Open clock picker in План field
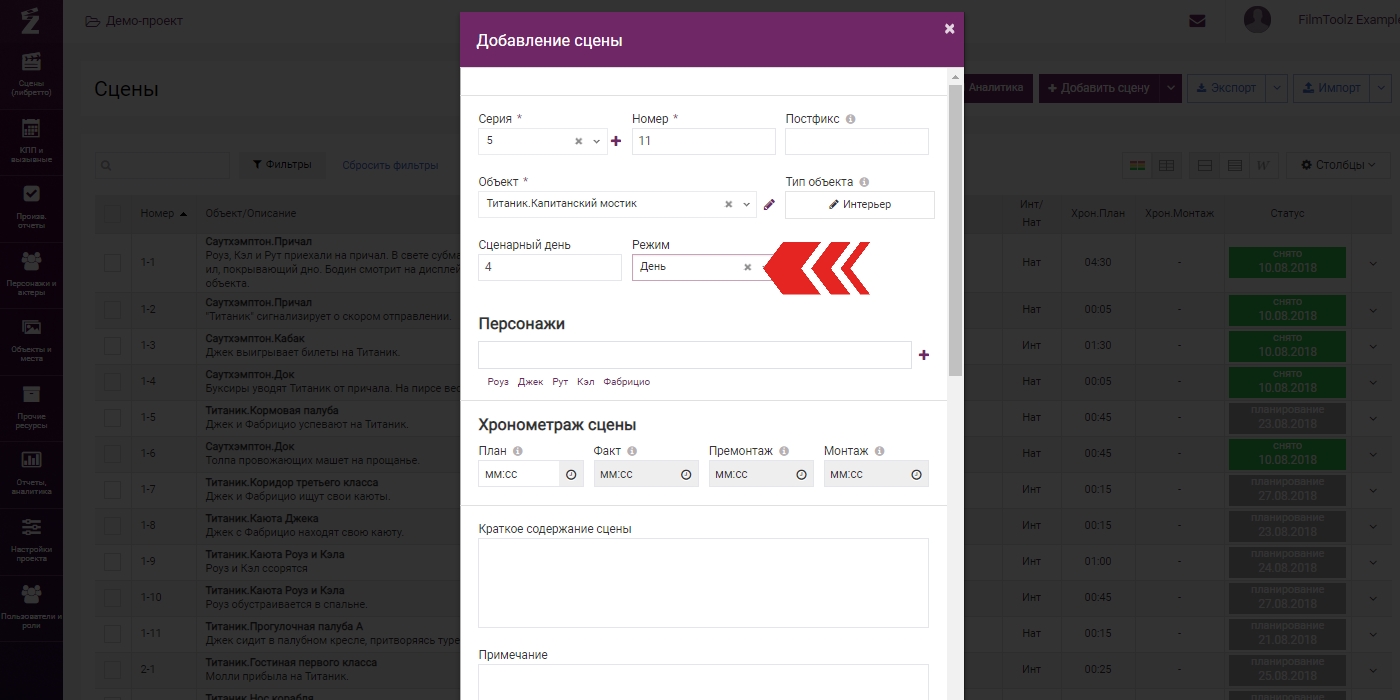The image size is (1400, 700). coord(571,475)
